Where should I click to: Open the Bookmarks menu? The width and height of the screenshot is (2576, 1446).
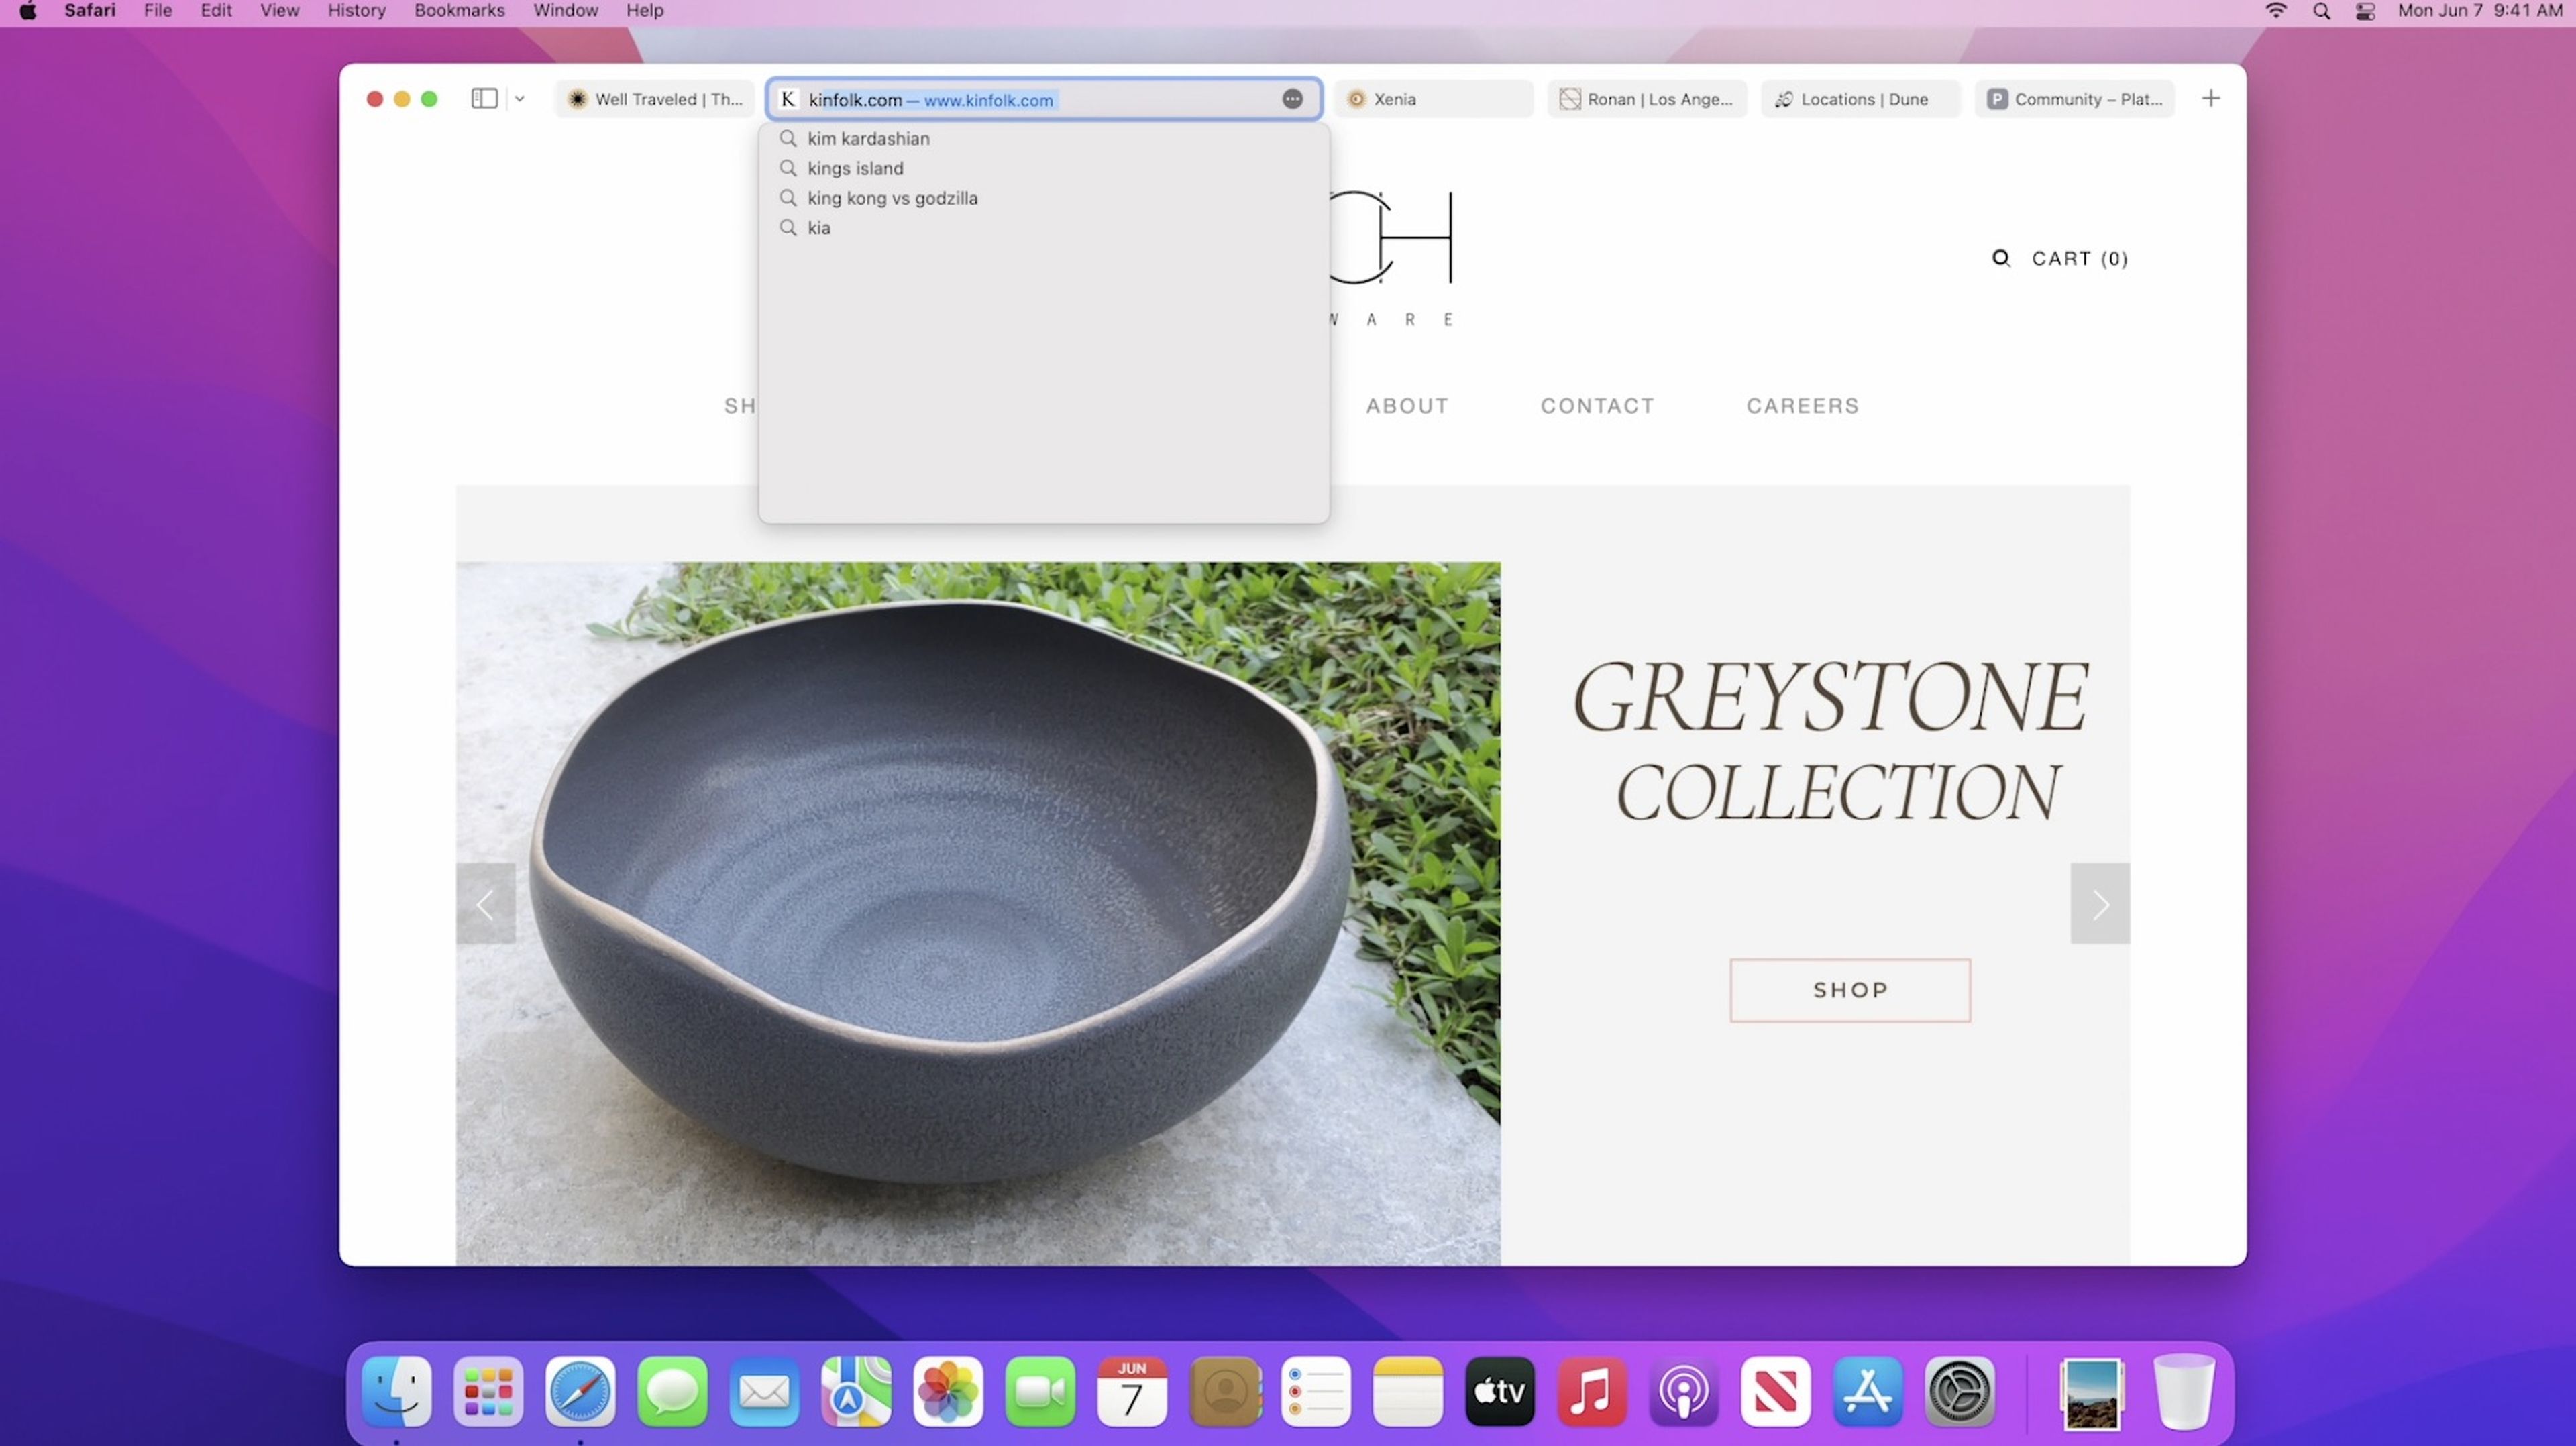pos(460,11)
